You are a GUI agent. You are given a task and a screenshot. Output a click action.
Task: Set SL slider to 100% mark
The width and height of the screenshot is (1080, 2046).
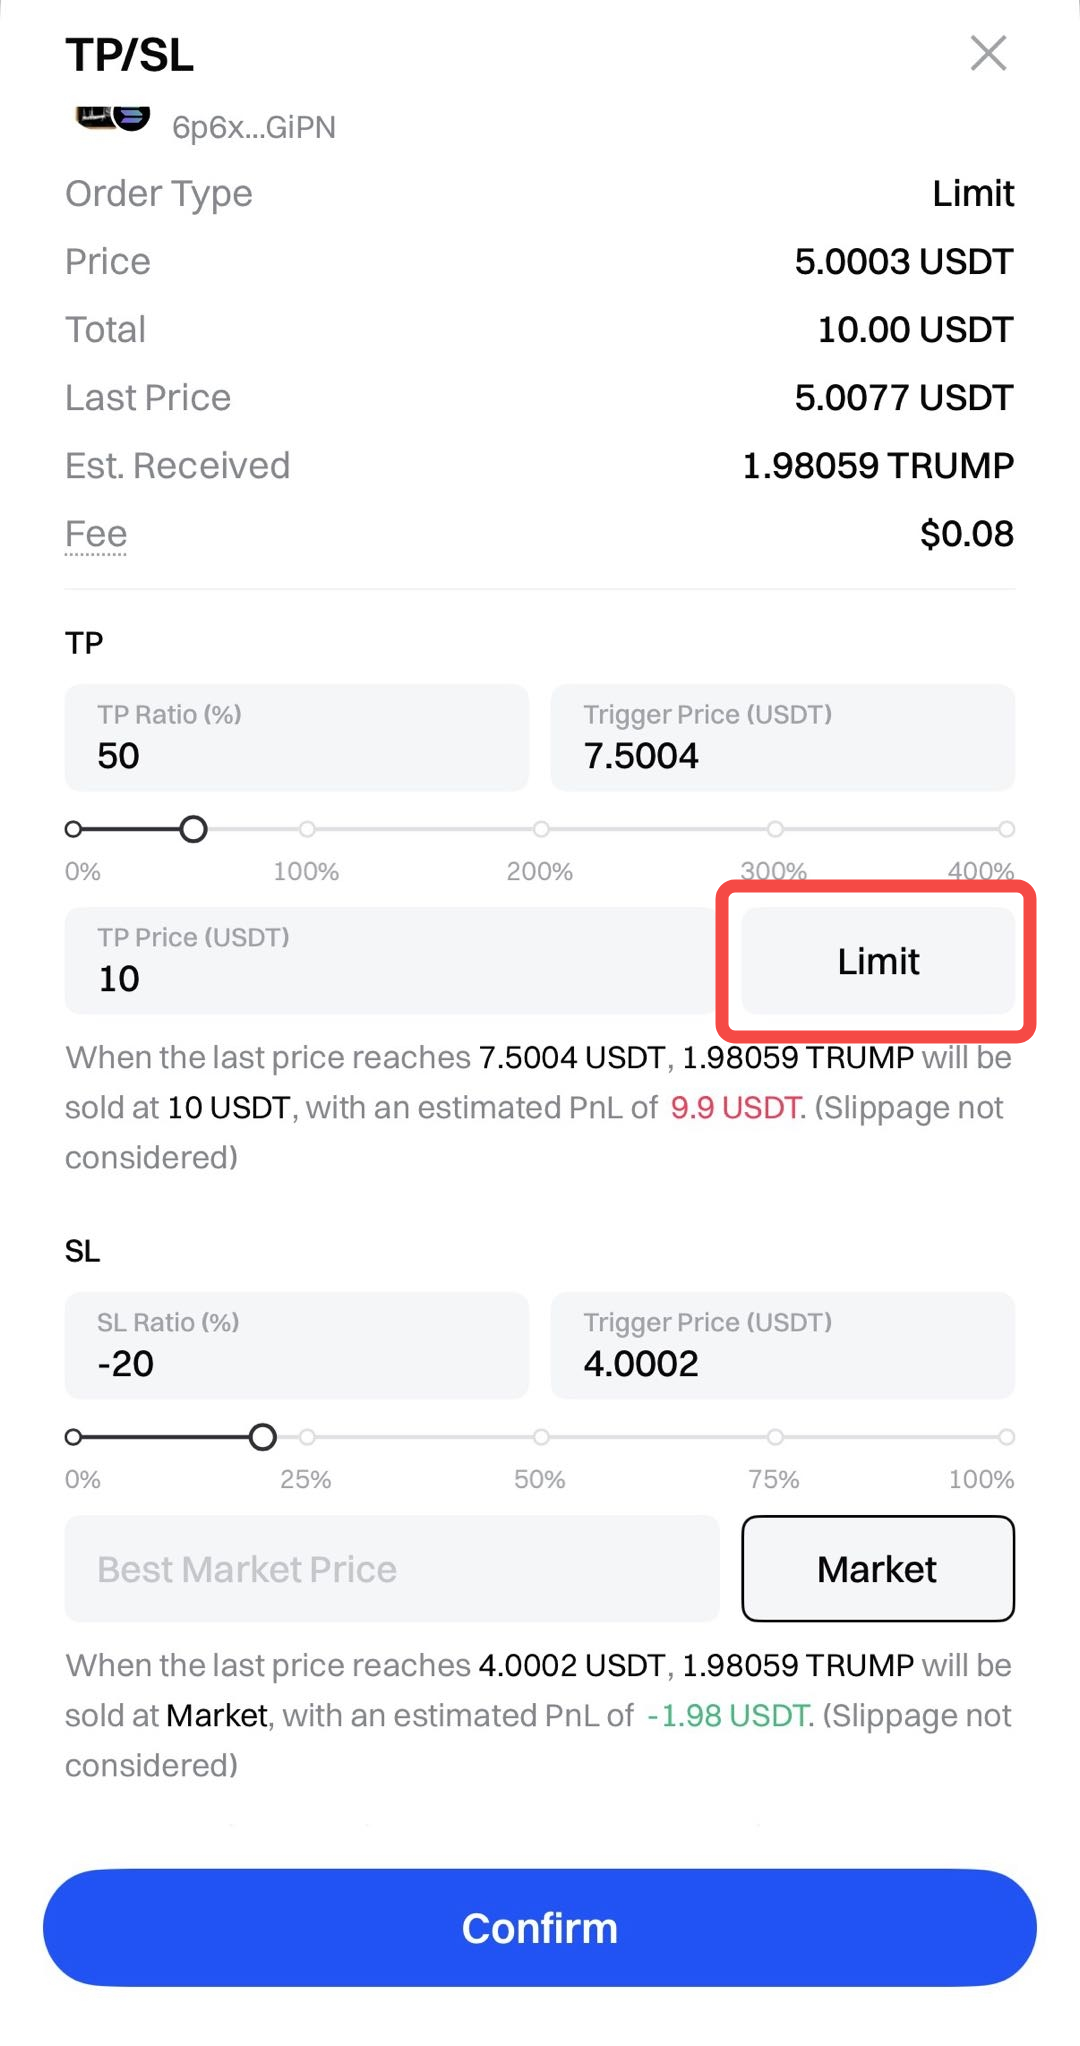tap(1006, 1437)
